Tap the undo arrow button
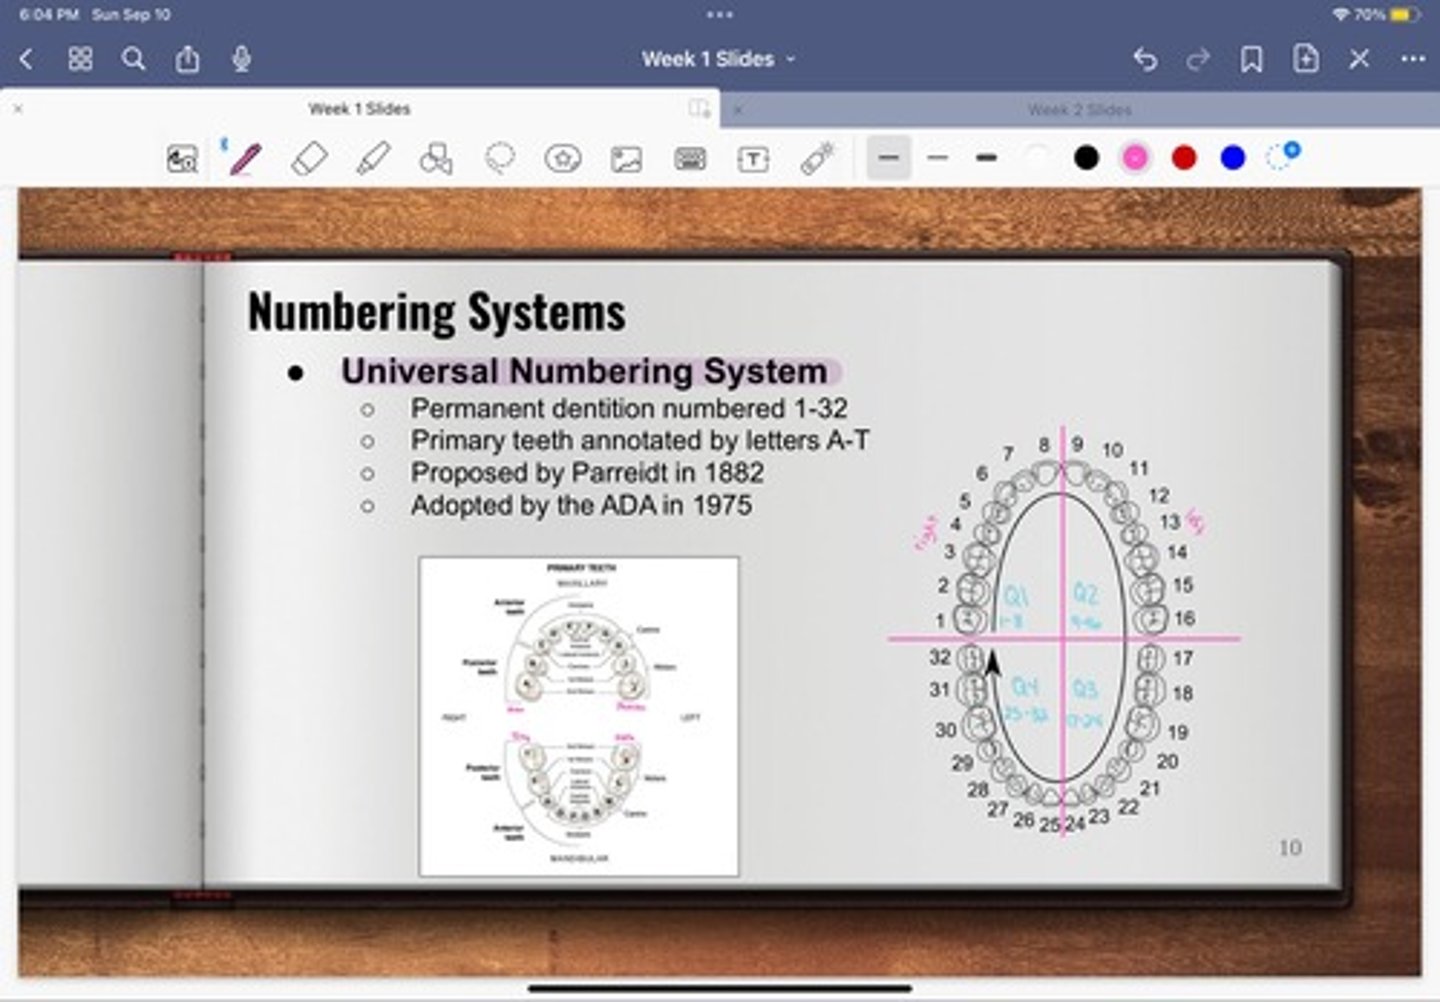This screenshot has width=1440, height=1002. coord(1145,59)
